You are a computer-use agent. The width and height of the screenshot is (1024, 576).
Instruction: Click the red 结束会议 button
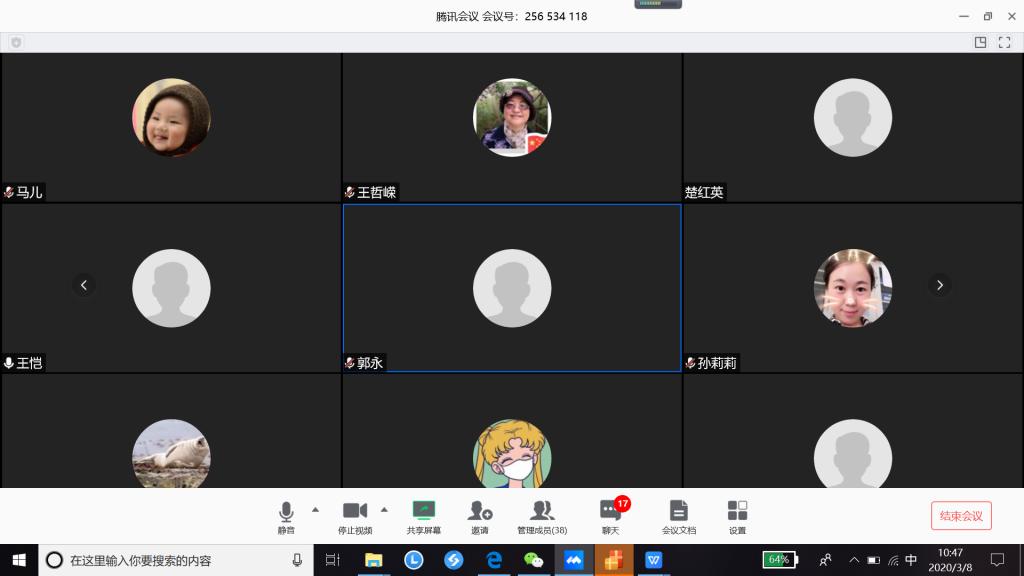coord(961,516)
